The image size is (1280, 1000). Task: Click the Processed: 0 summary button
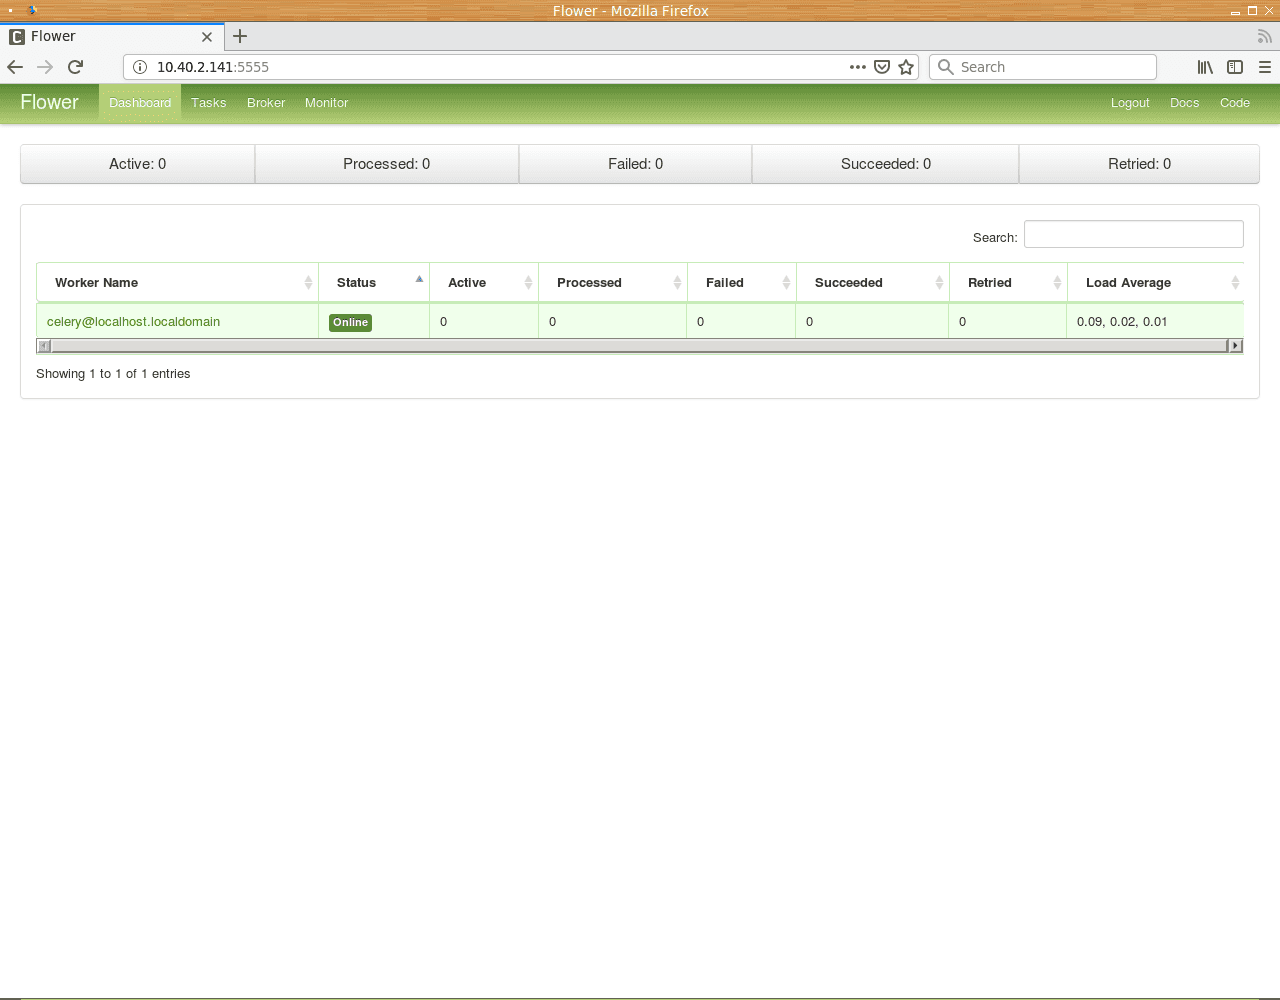coord(387,164)
